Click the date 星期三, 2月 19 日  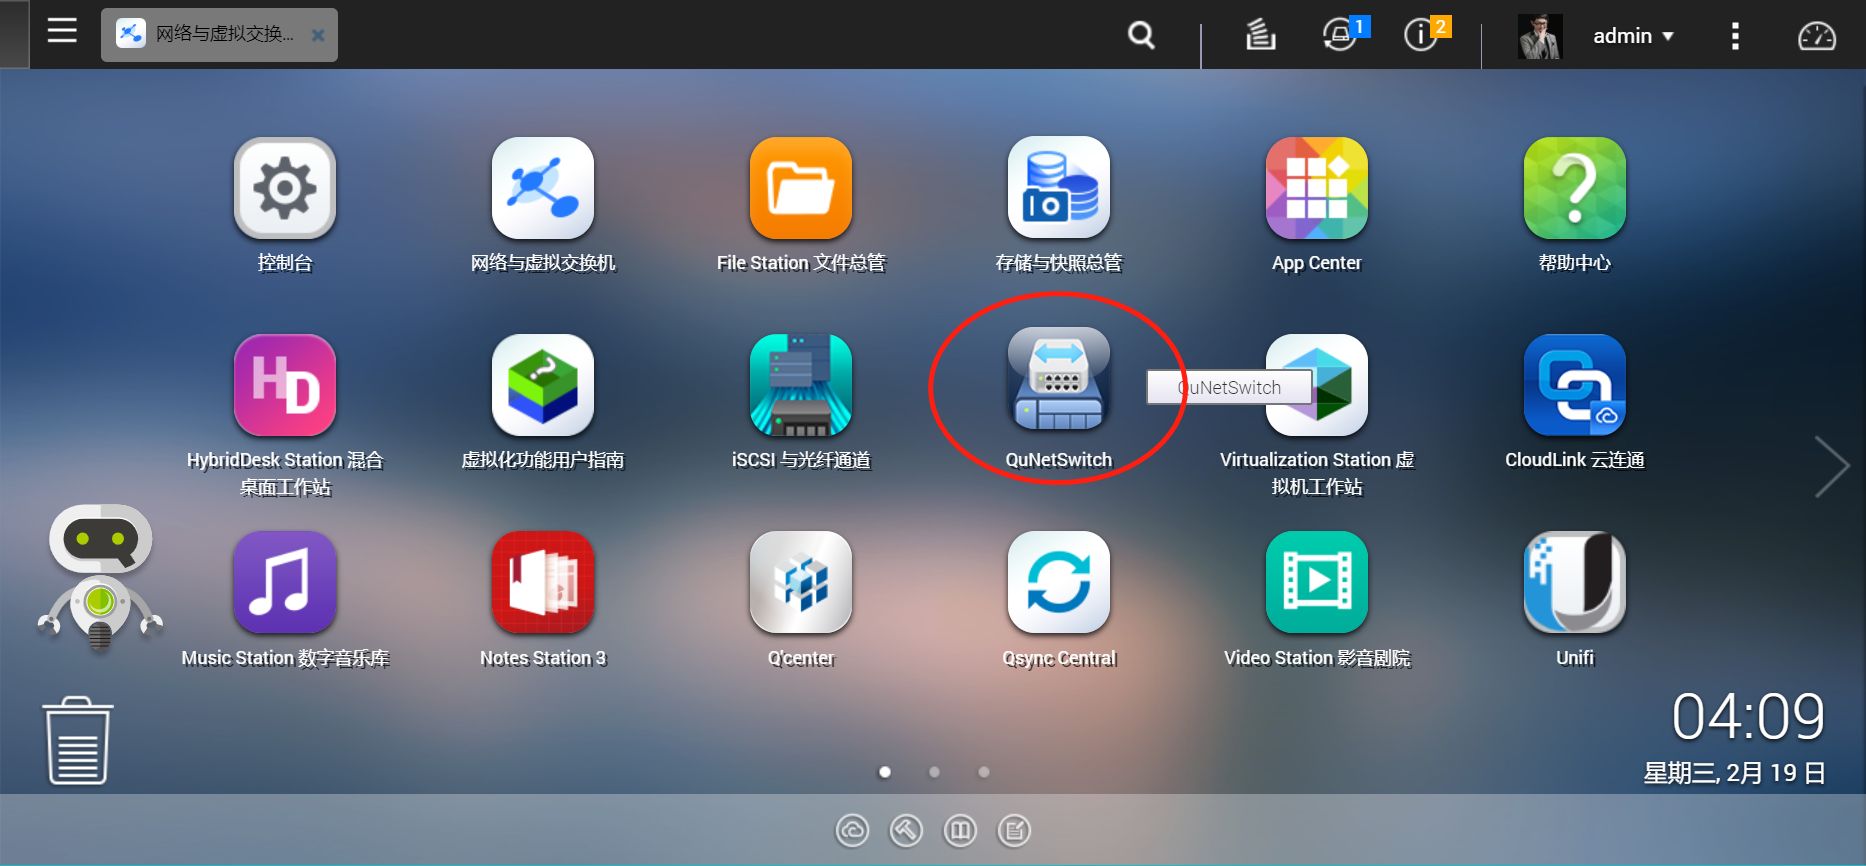point(1735,773)
